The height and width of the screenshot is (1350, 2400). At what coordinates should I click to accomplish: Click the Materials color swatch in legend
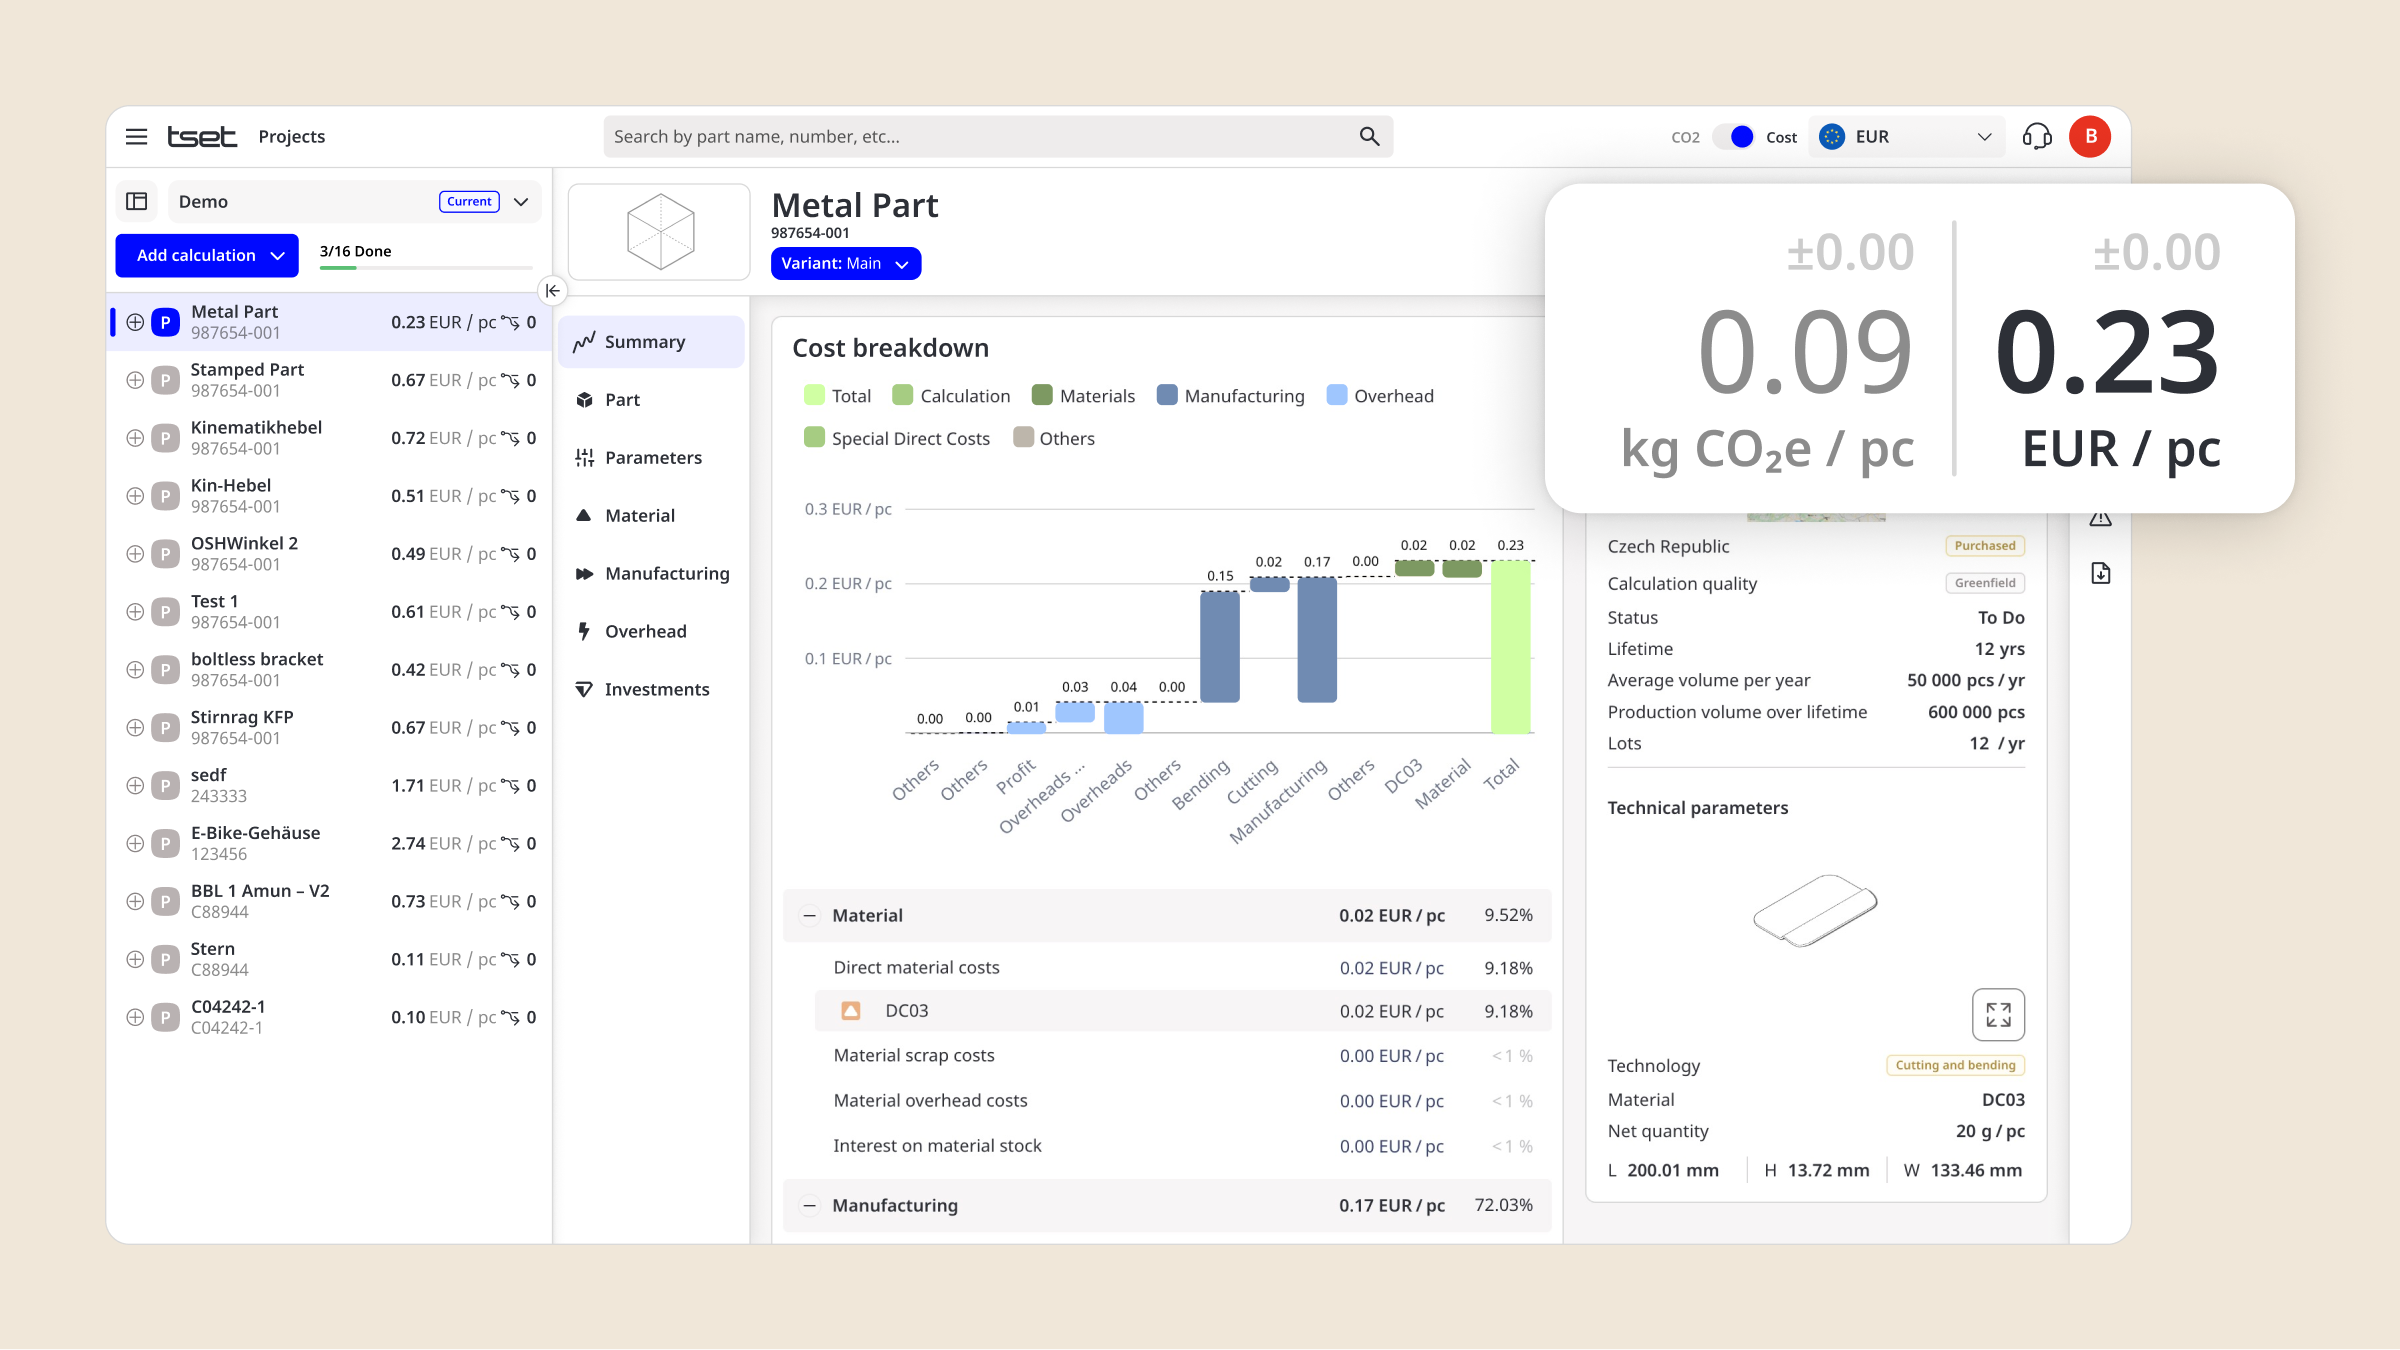1042,396
